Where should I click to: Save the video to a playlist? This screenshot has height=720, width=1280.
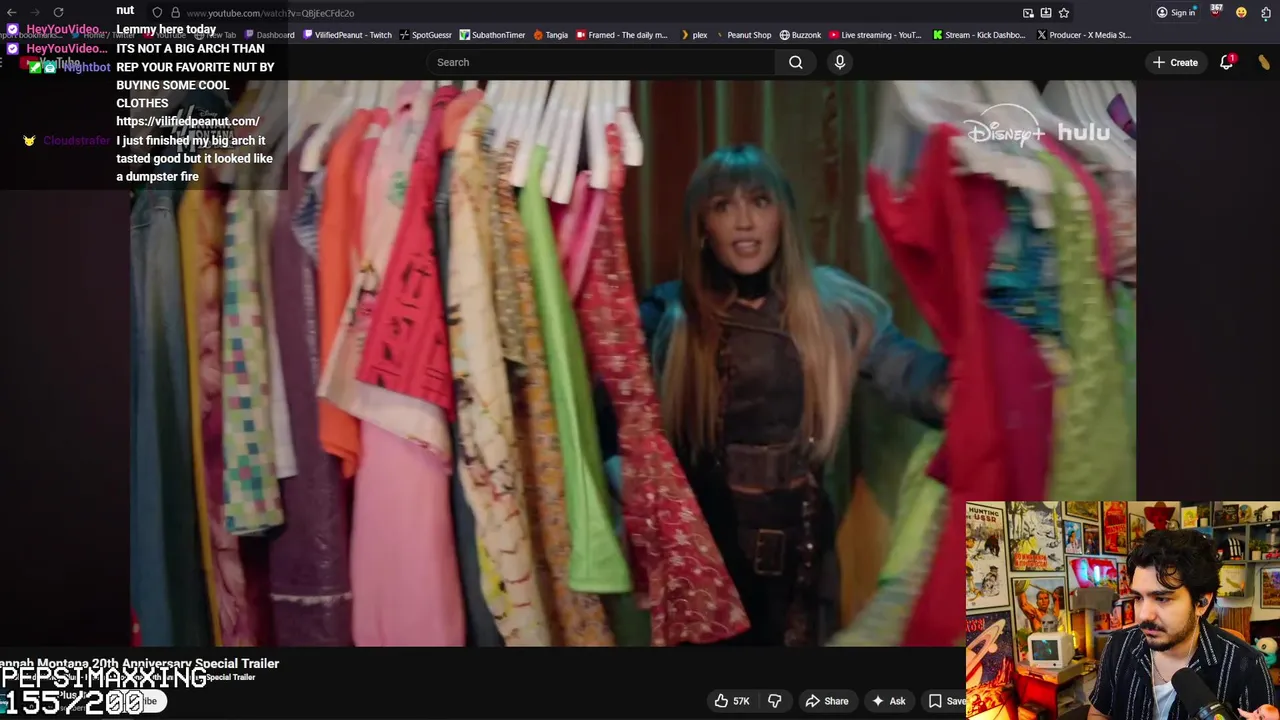point(947,701)
